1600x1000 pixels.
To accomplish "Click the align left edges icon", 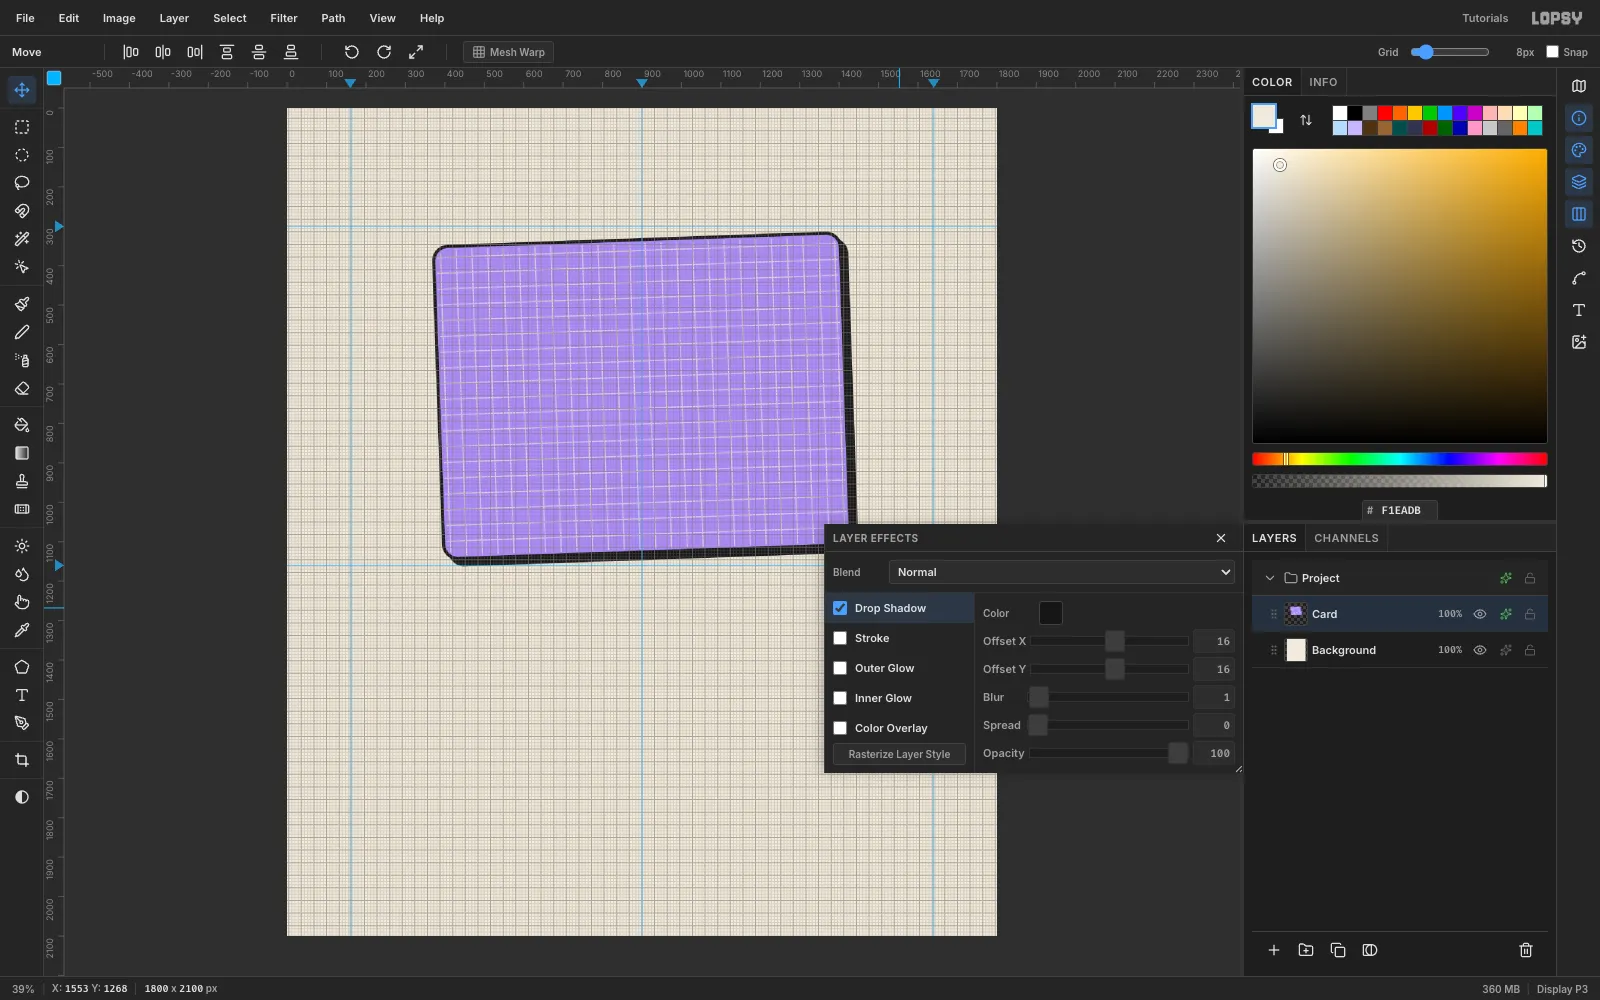I will [131, 52].
